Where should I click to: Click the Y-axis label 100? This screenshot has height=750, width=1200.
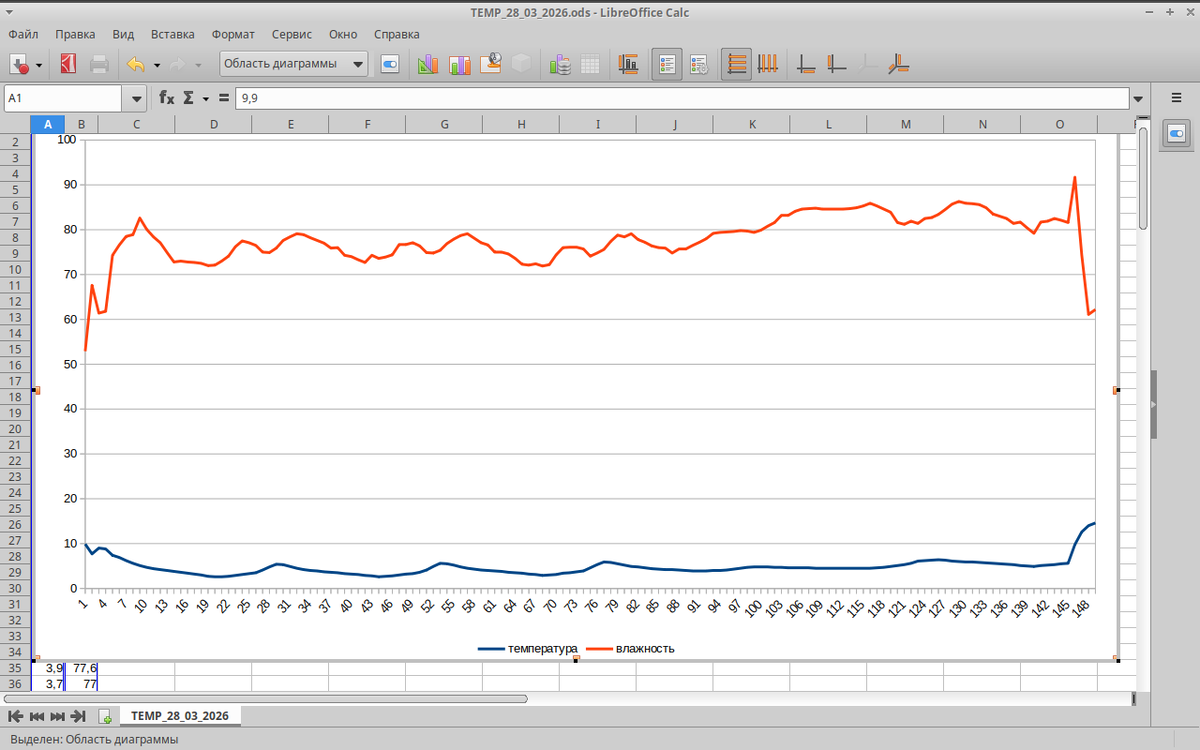67,139
